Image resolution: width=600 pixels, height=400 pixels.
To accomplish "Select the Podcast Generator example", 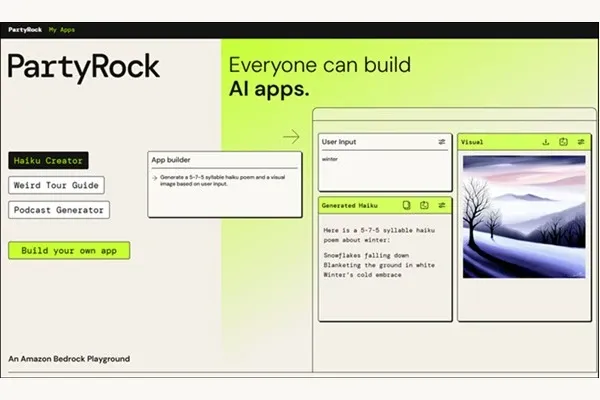I will pyautogui.click(x=59, y=210).
